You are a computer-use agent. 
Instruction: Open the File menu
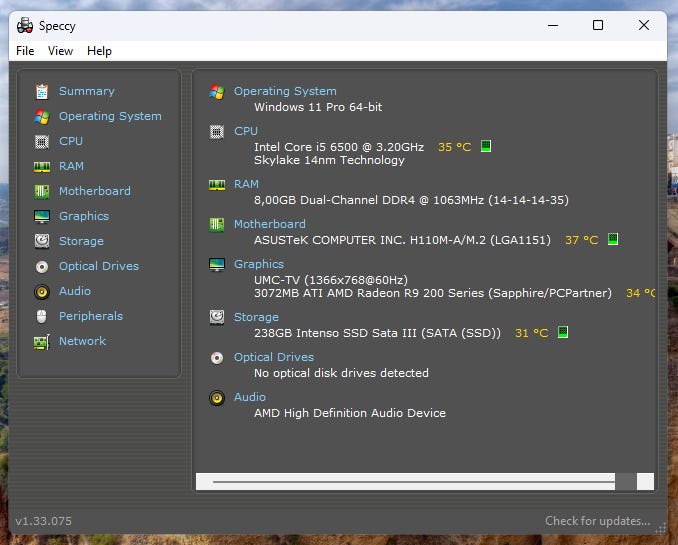point(25,51)
